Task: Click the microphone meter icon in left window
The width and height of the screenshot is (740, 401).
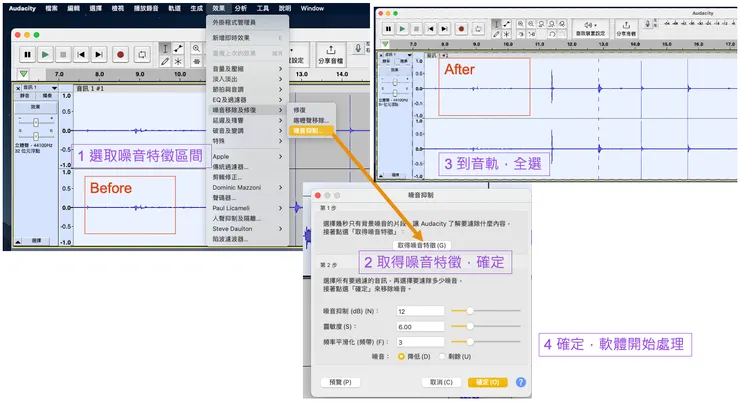Action: click(x=358, y=48)
